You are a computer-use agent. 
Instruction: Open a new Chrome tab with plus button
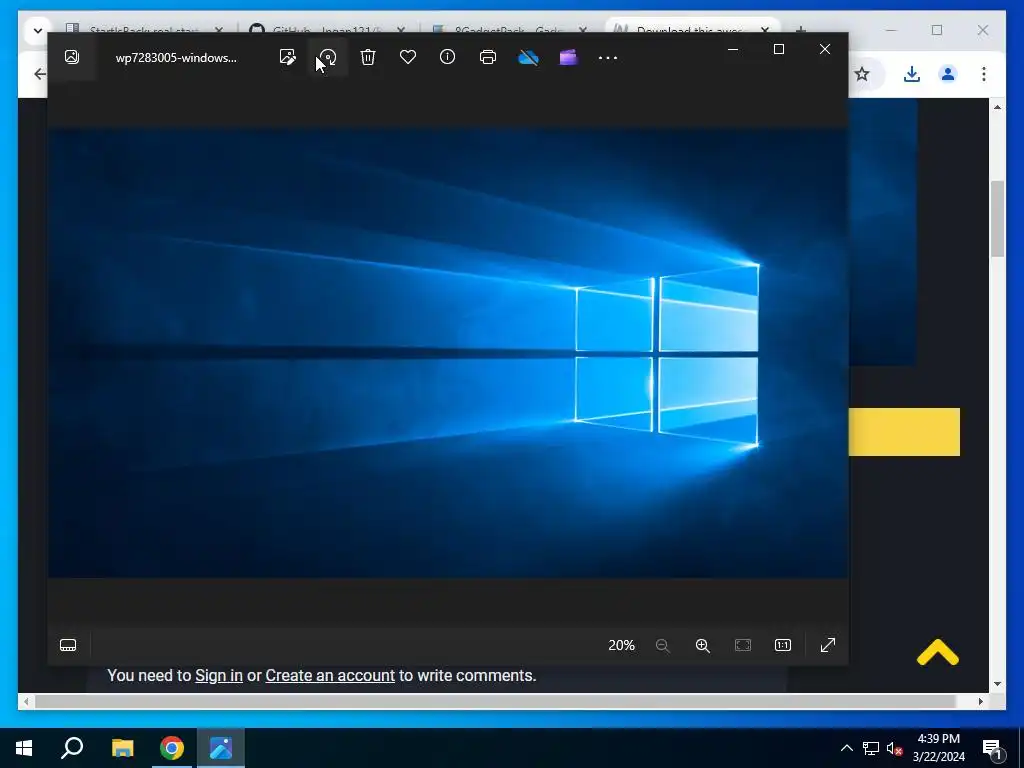click(x=801, y=30)
